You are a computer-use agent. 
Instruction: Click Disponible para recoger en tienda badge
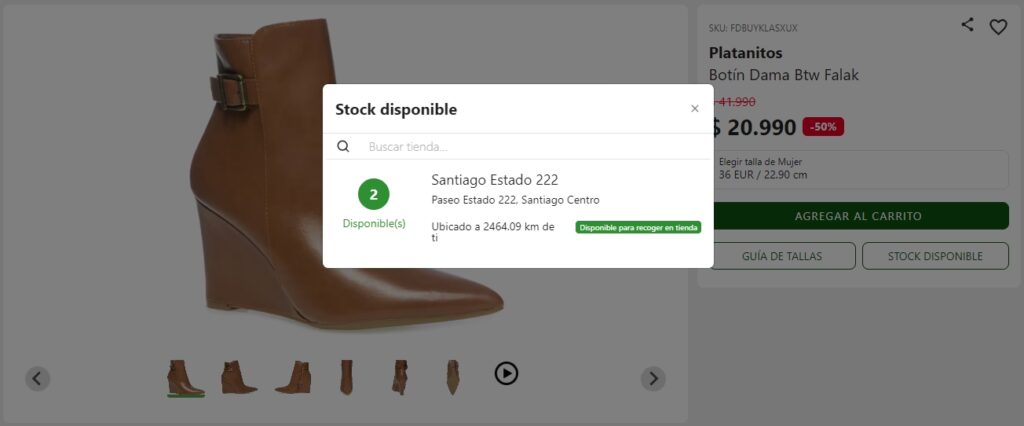coord(638,227)
